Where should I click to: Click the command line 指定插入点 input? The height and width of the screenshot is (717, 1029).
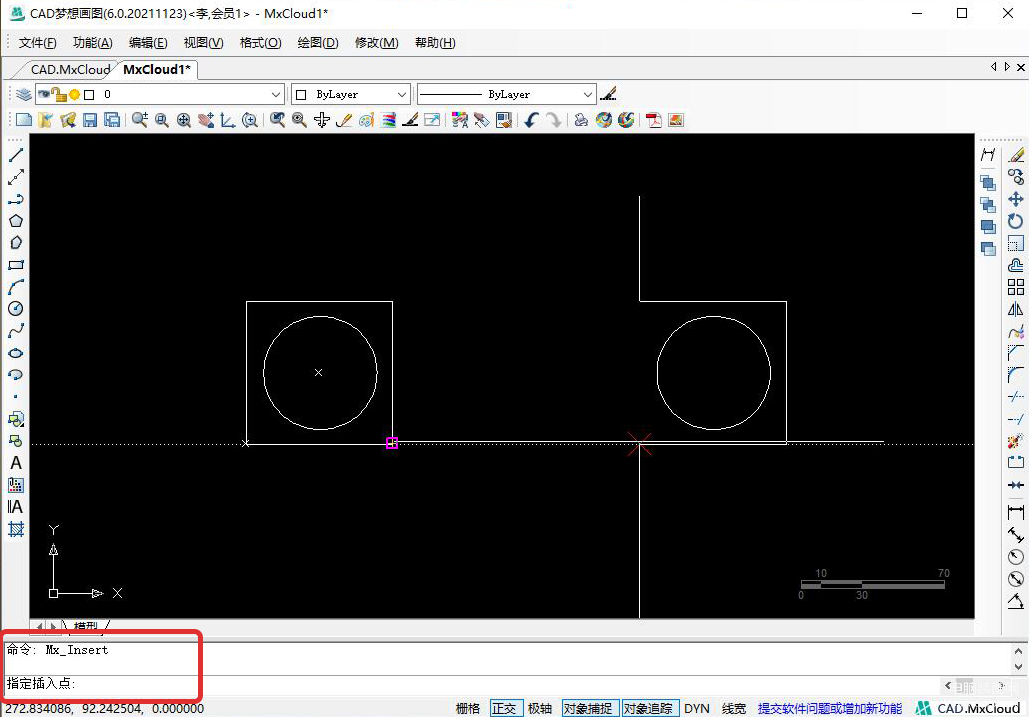point(472,684)
